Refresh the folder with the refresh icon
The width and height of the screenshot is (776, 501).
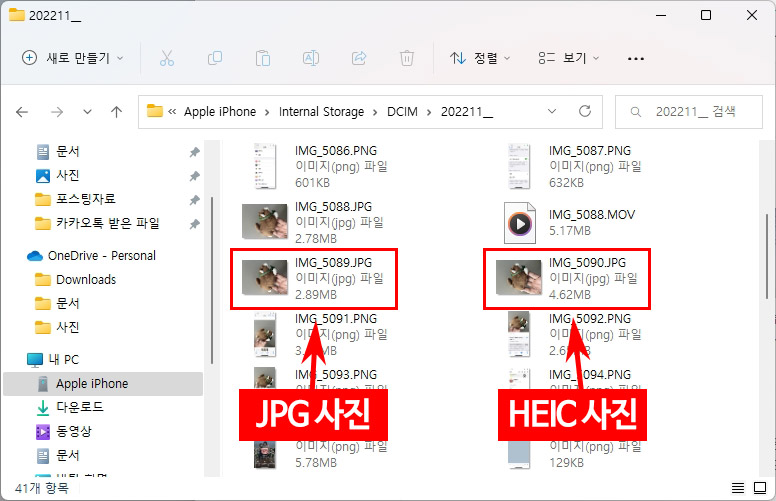[585, 111]
